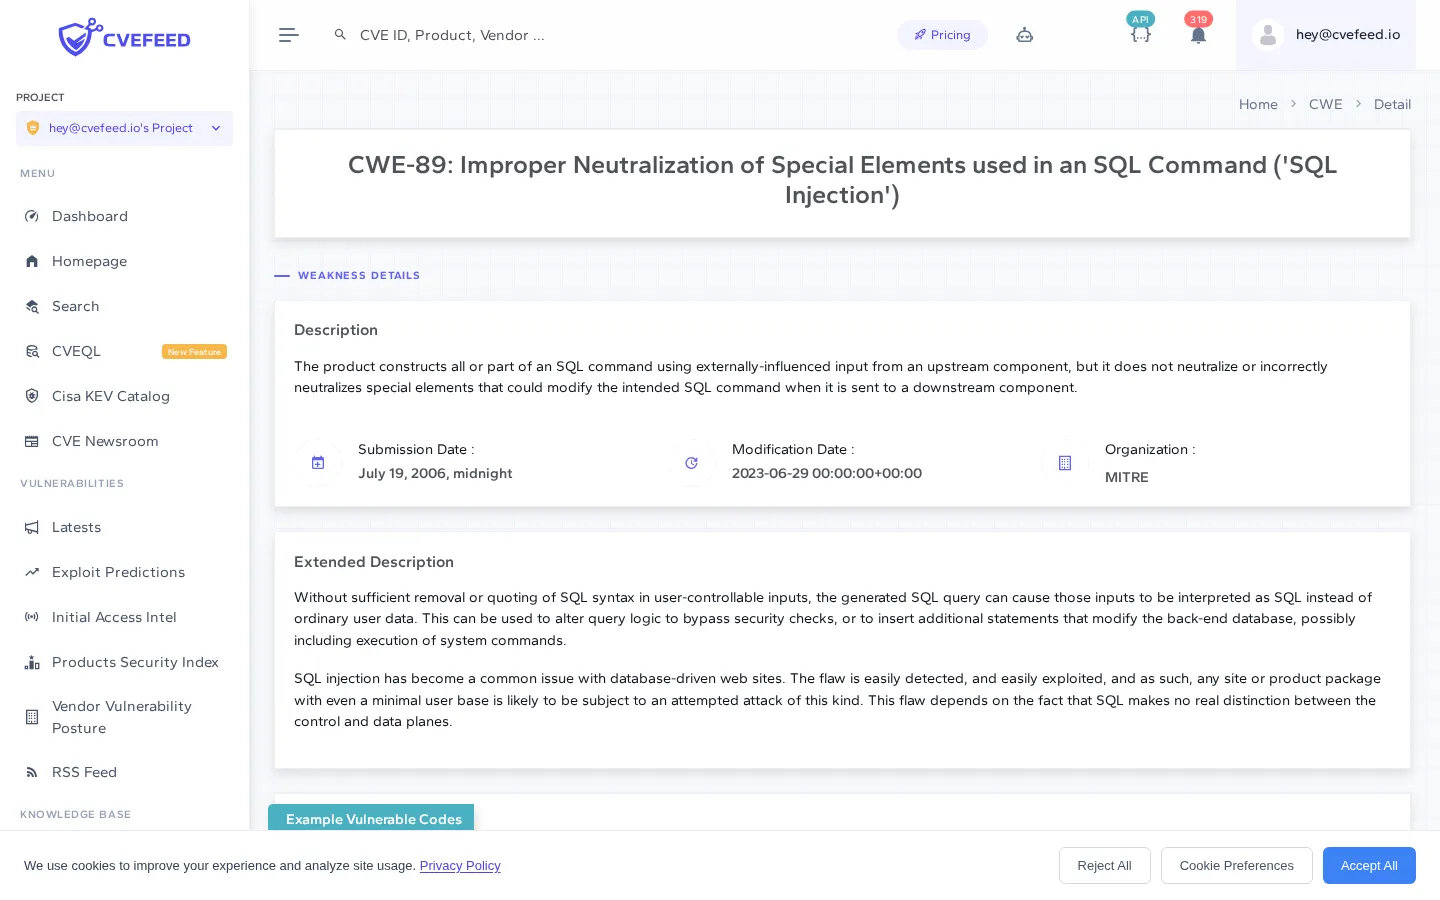The height and width of the screenshot is (900, 1440).
Task: Click the Pricing button
Action: point(942,35)
